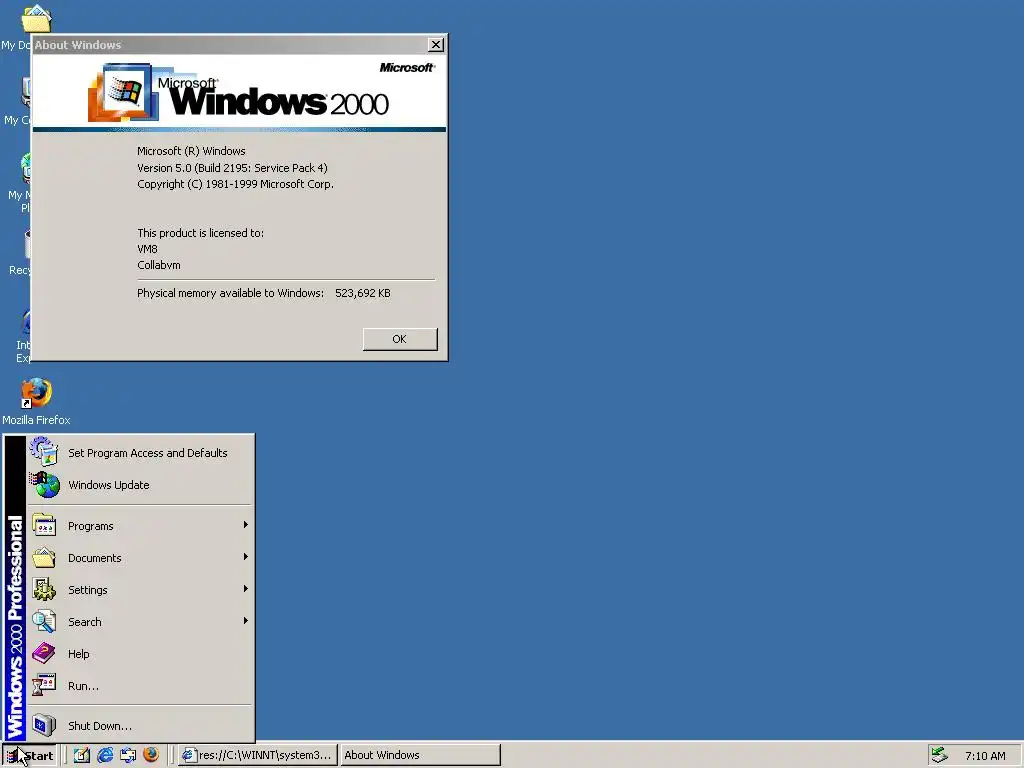1024x768 pixels.
Task: Open Mozilla Firefox desktop shortcut
Action: (36, 402)
